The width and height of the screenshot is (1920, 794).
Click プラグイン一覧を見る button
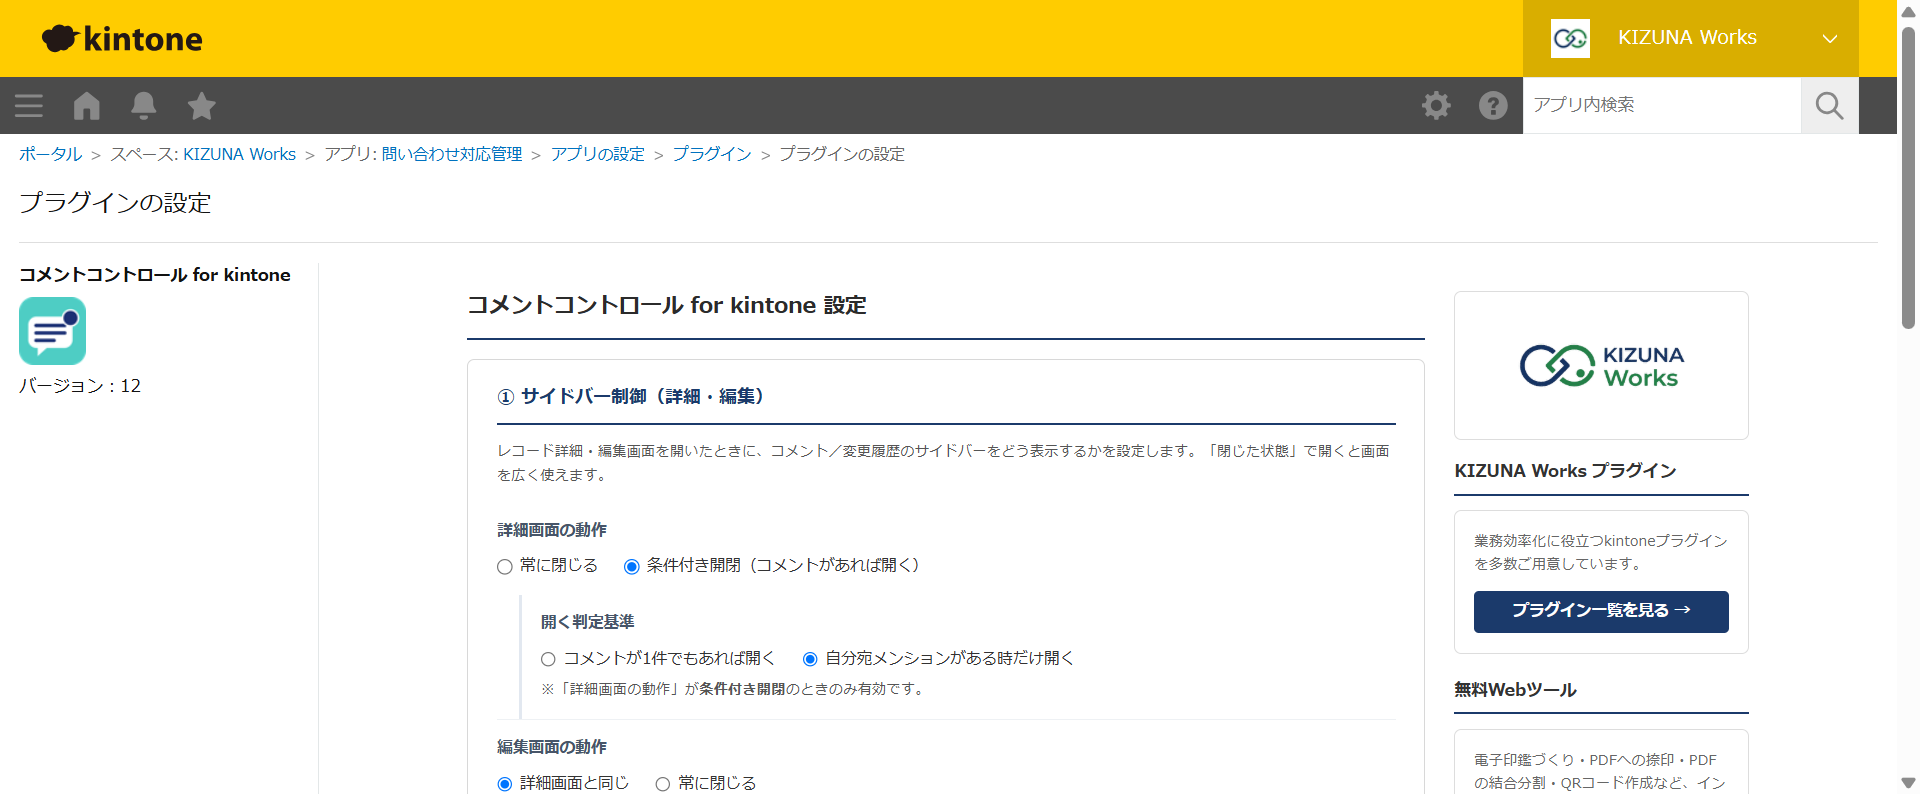(1601, 611)
